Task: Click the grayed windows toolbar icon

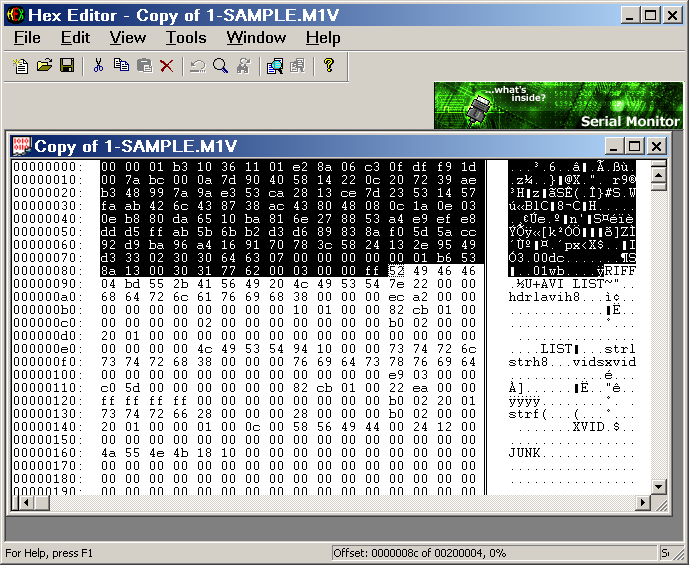Action: pyautogui.click(x=297, y=66)
